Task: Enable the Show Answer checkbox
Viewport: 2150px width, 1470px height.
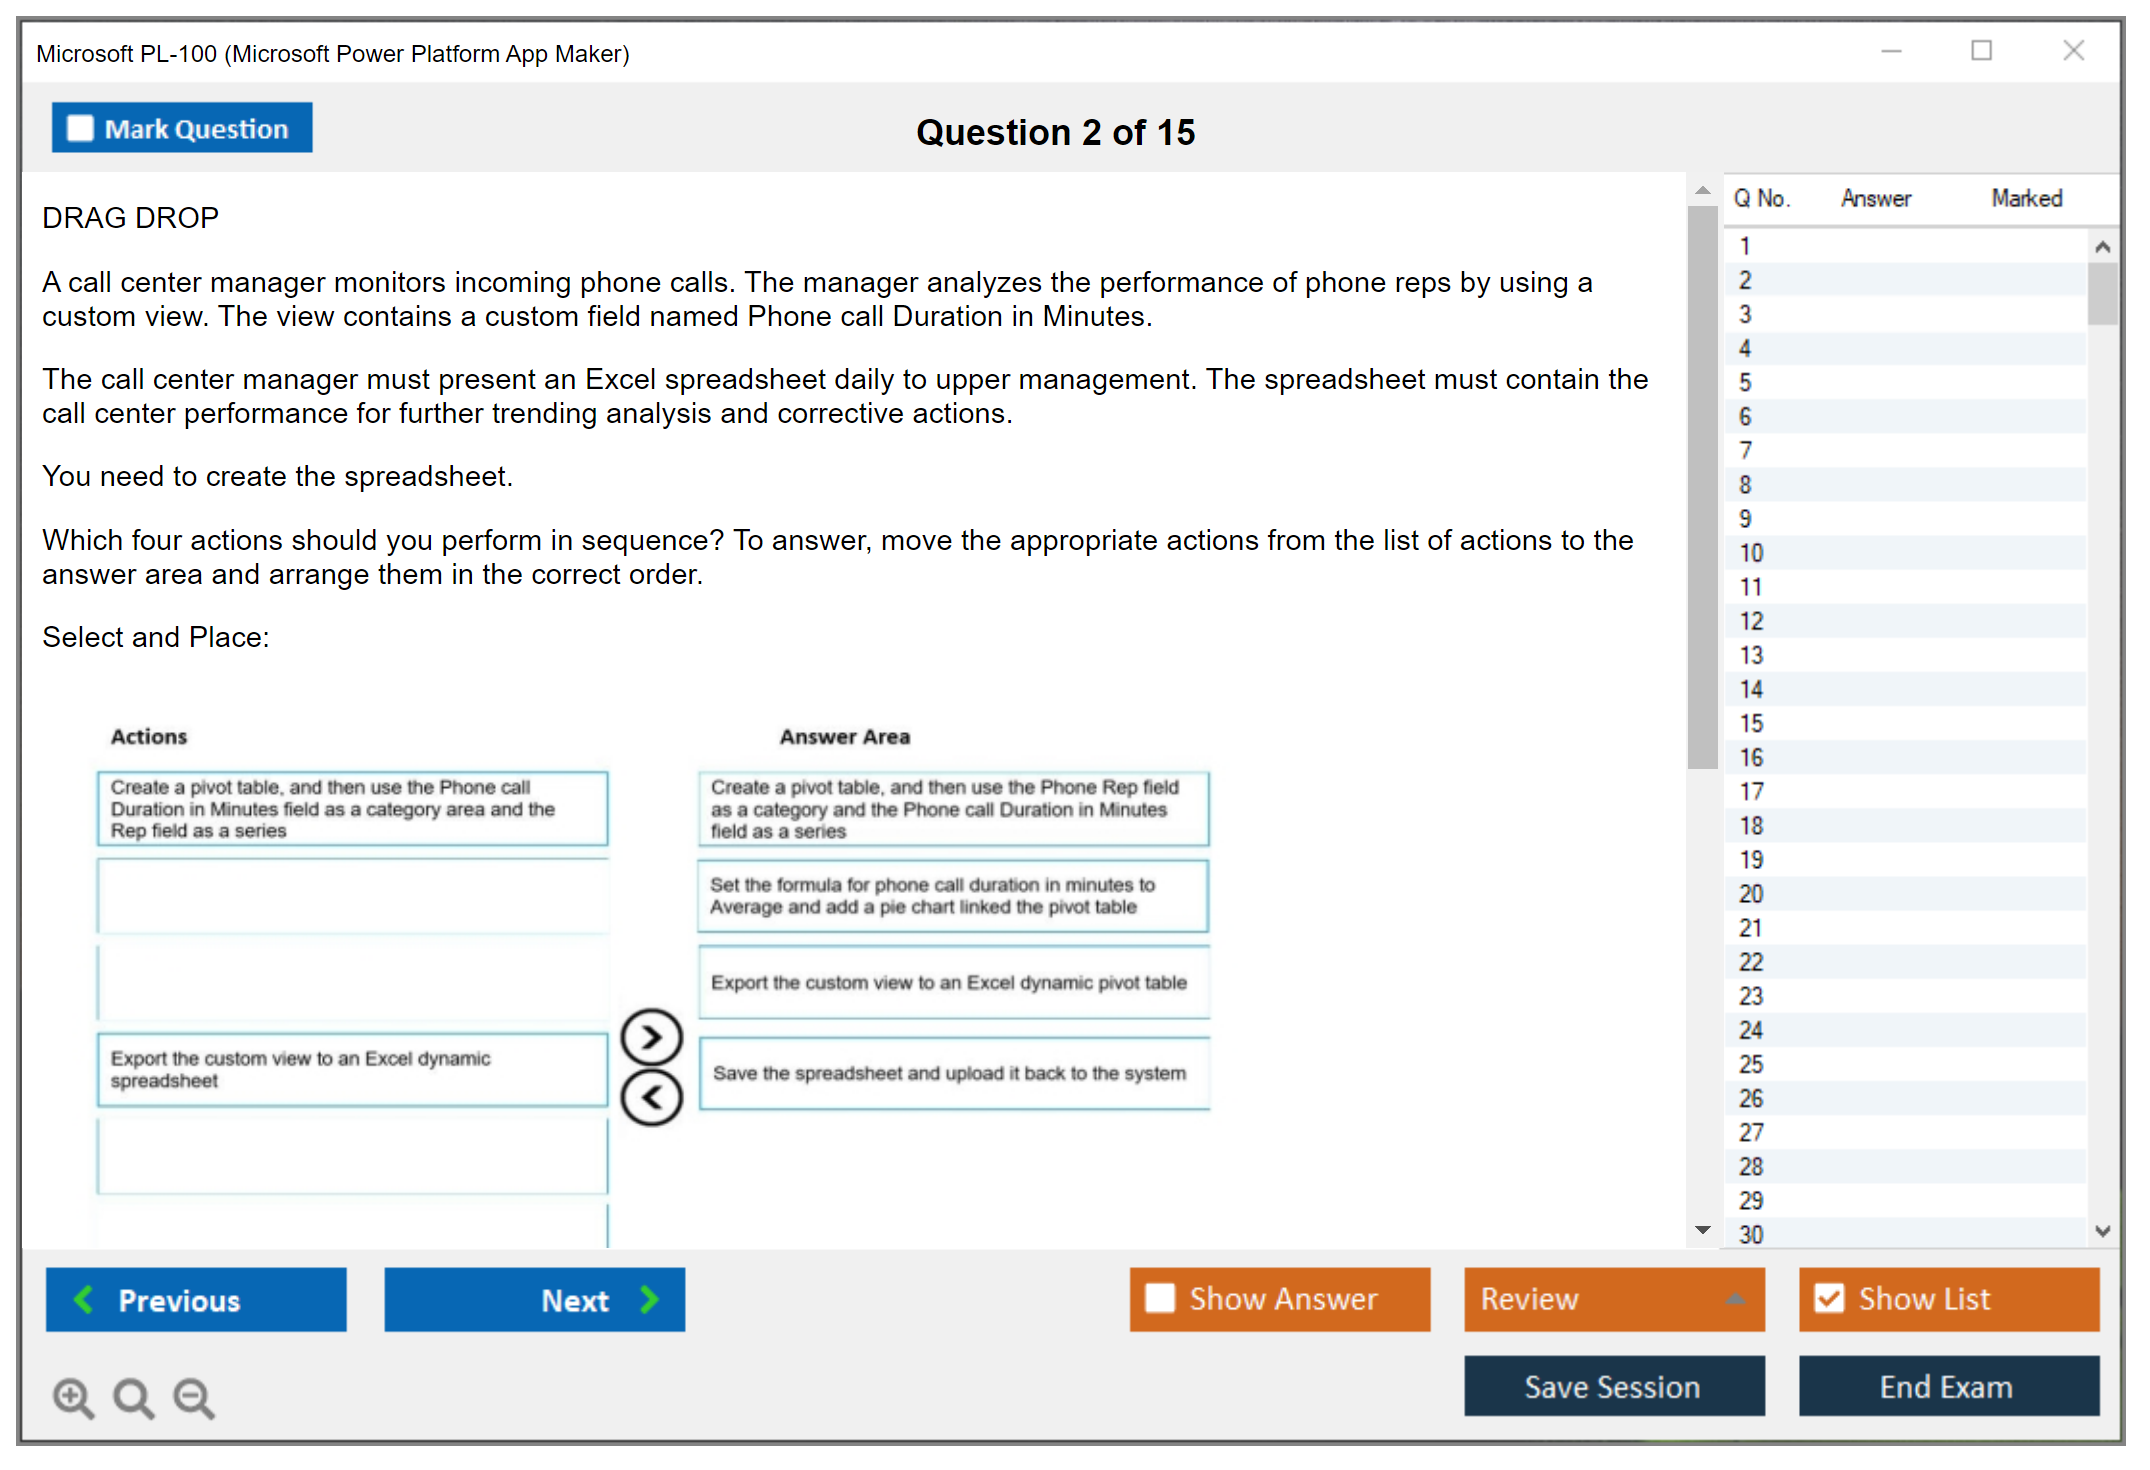Action: (x=1160, y=1298)
